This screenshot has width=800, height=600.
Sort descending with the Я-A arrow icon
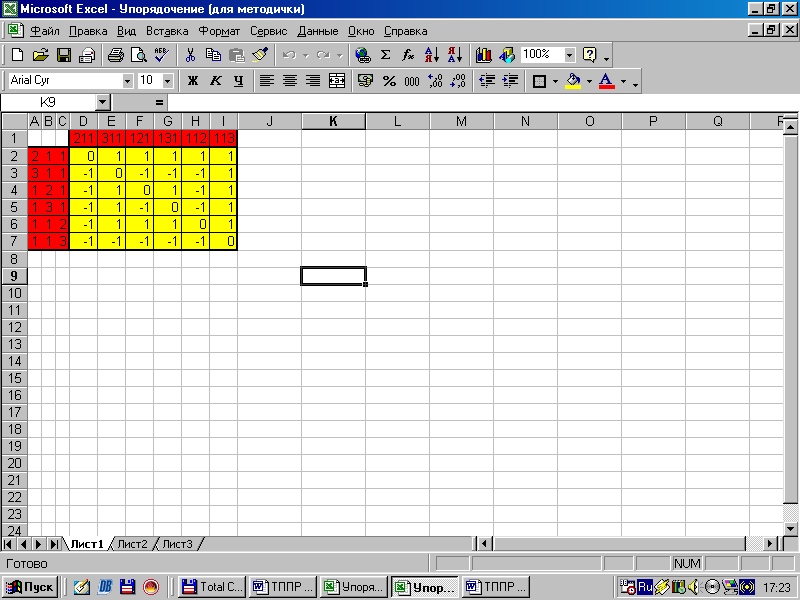point(455,55)
